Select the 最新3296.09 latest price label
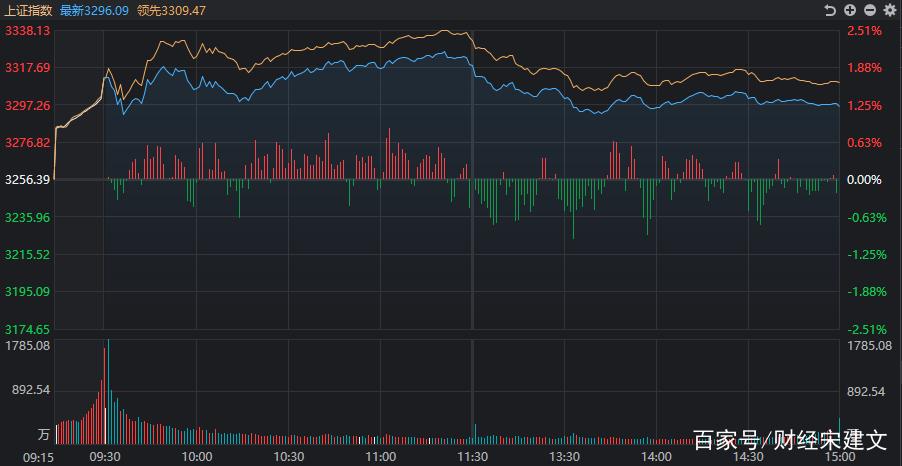The height and width of the screenshot is (466, 902). (94, 10)
